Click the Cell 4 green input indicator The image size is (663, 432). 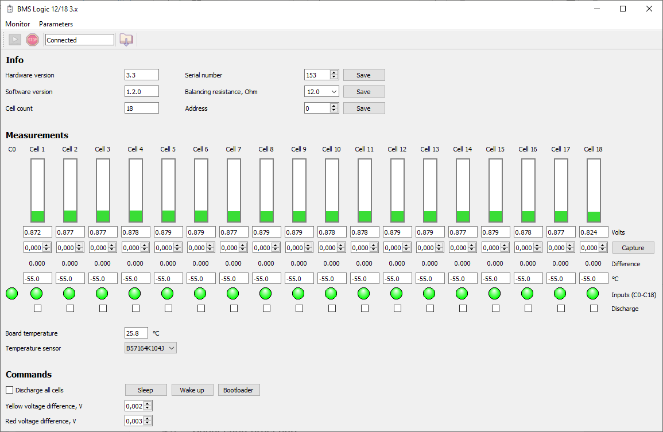pyautogui.click(x=135, y=293)
